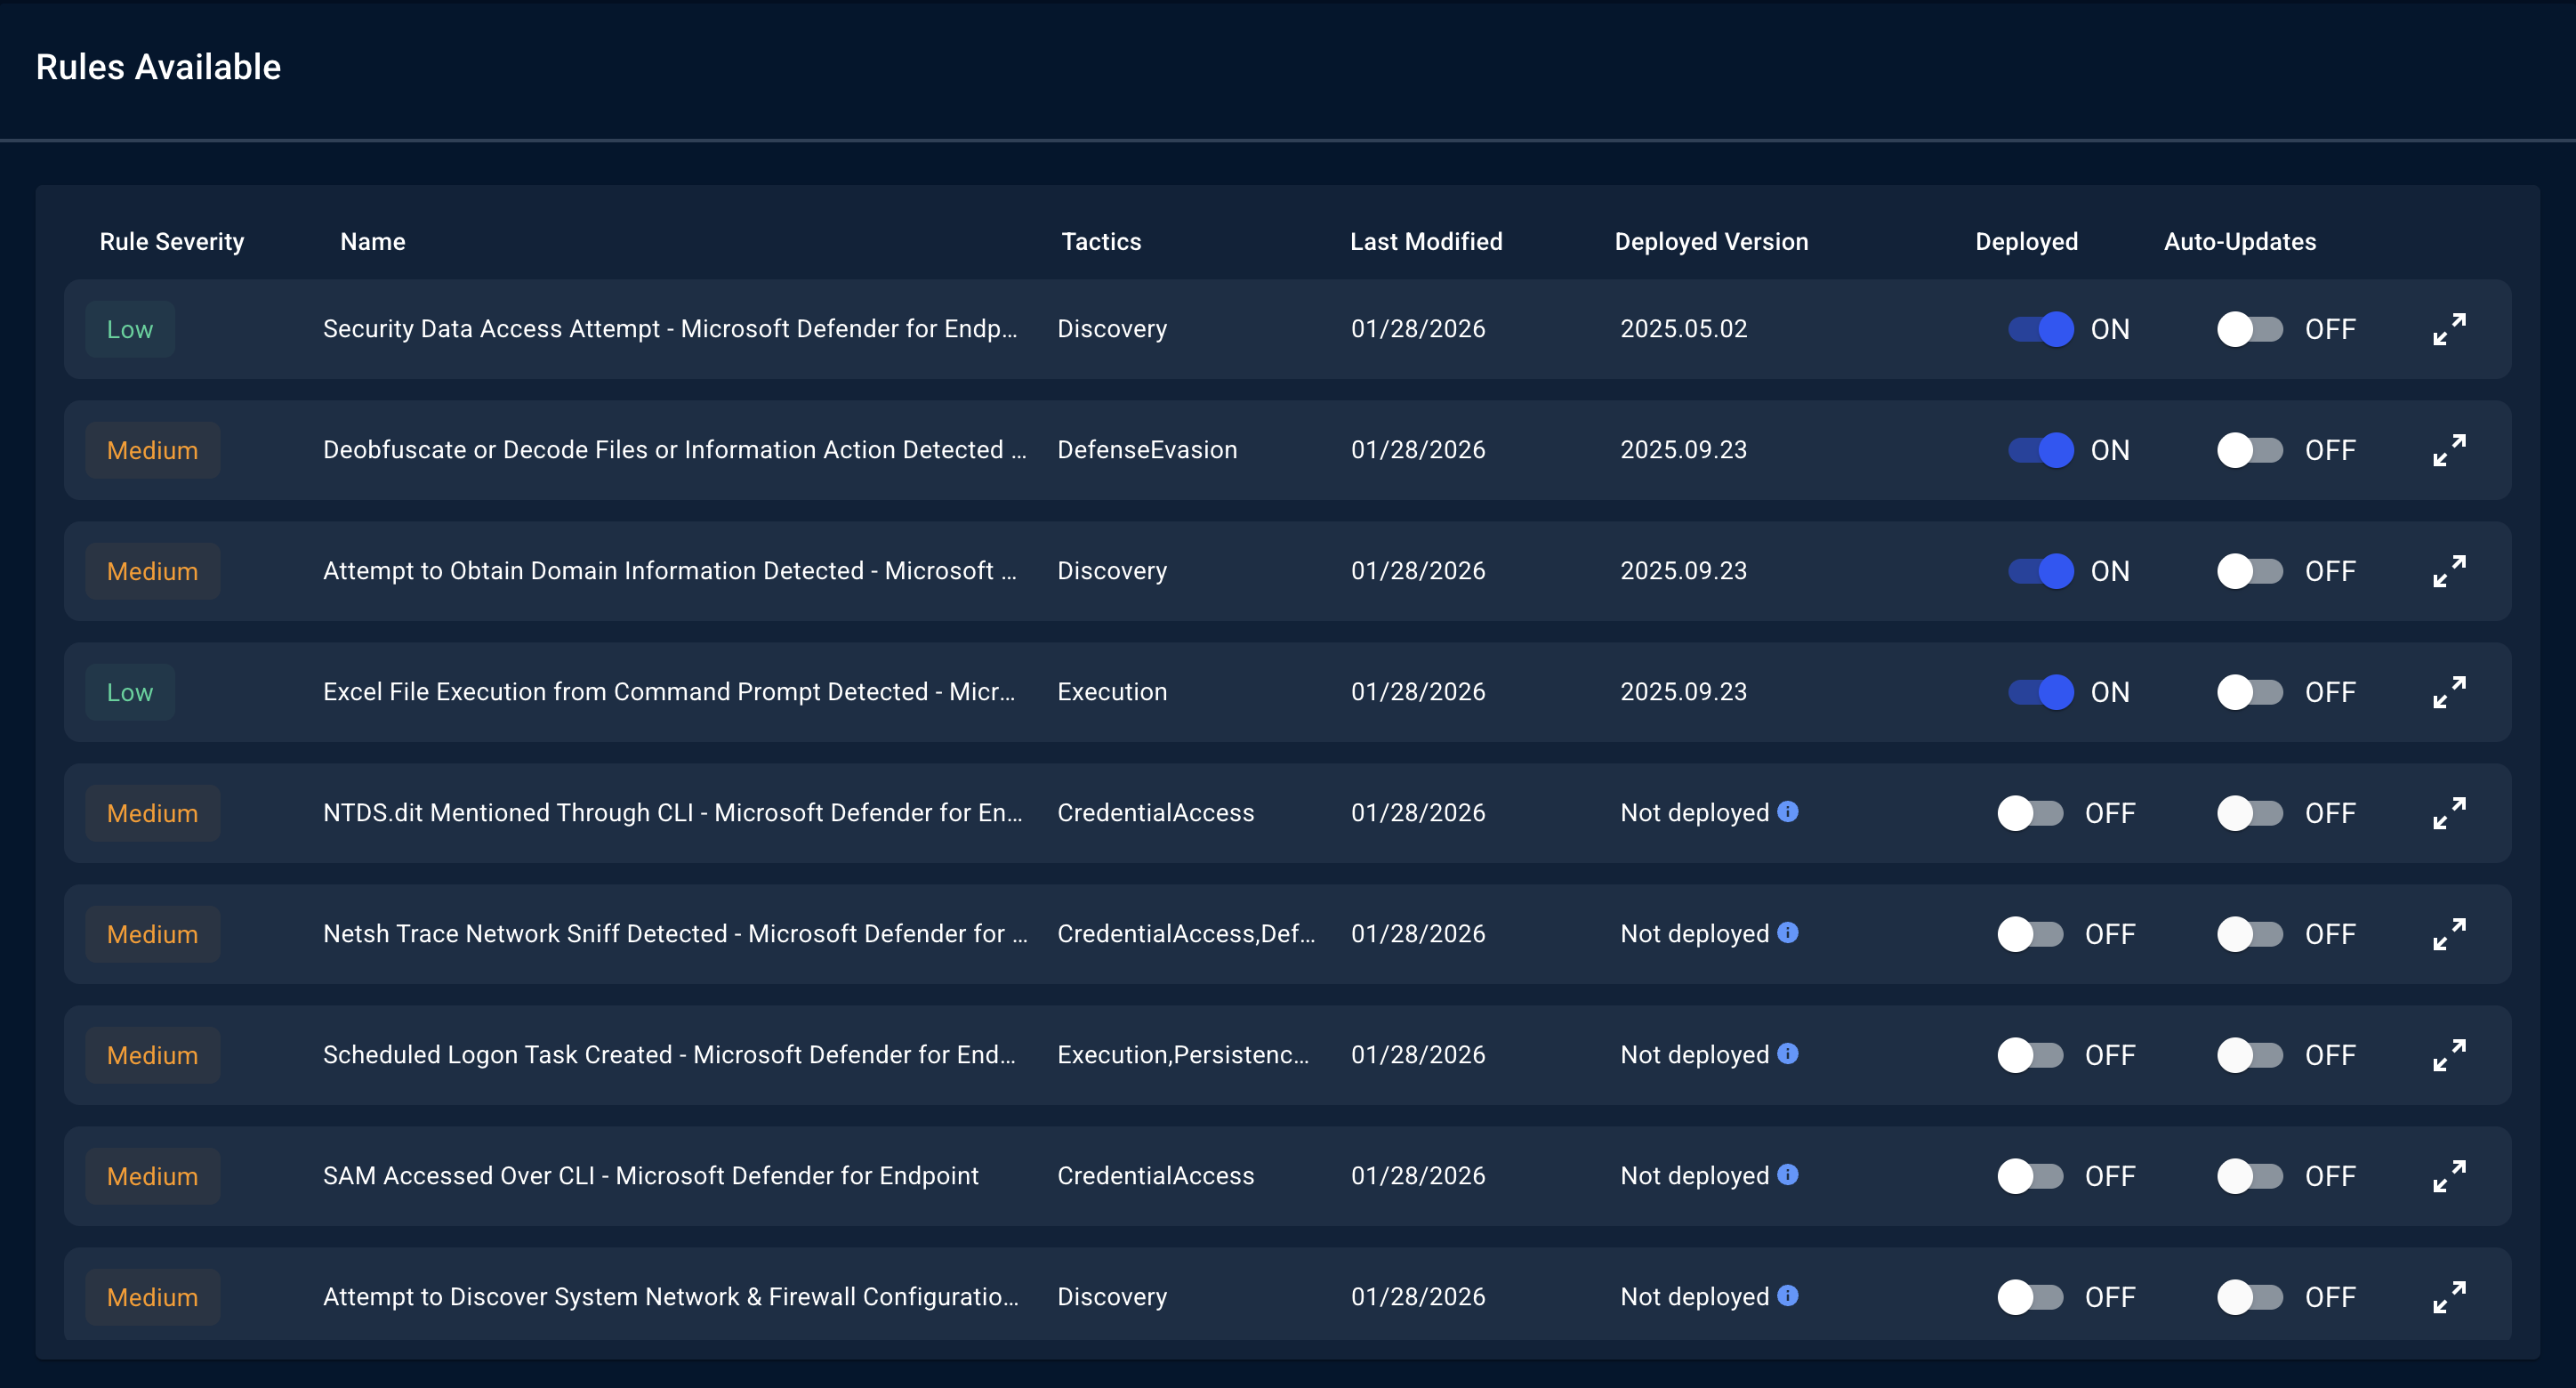
Task: Open SAM Accessed Over CLI rule name
Action: pos(650,1176)
